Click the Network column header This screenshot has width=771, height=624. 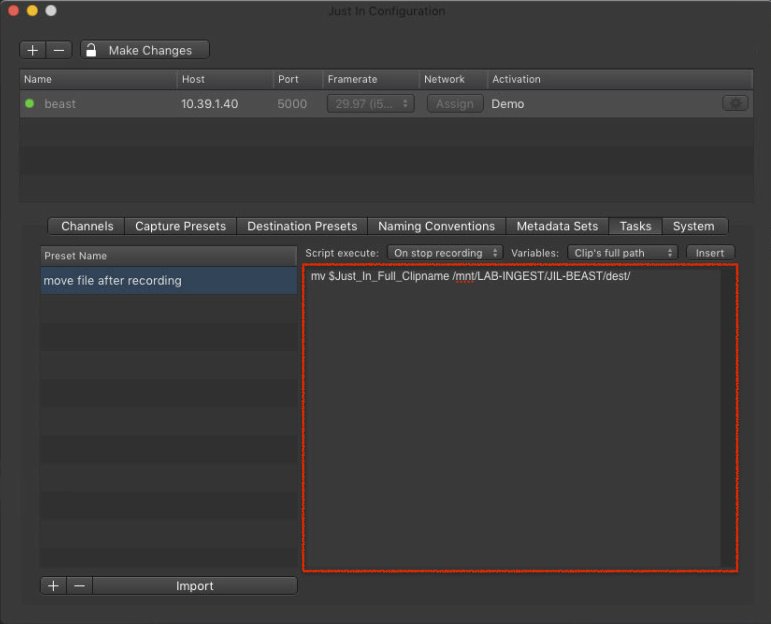pyautogui.click(x=453, y=79)
